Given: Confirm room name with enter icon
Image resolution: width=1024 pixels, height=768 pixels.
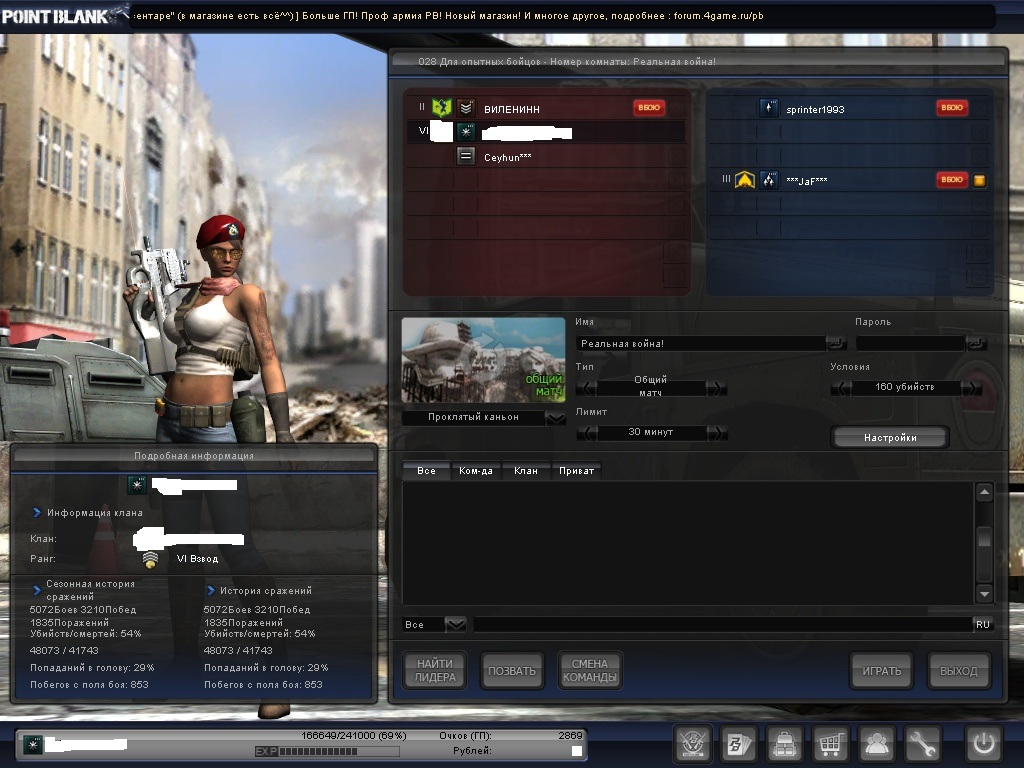Looking at the screenshot, I should point(835,343).
